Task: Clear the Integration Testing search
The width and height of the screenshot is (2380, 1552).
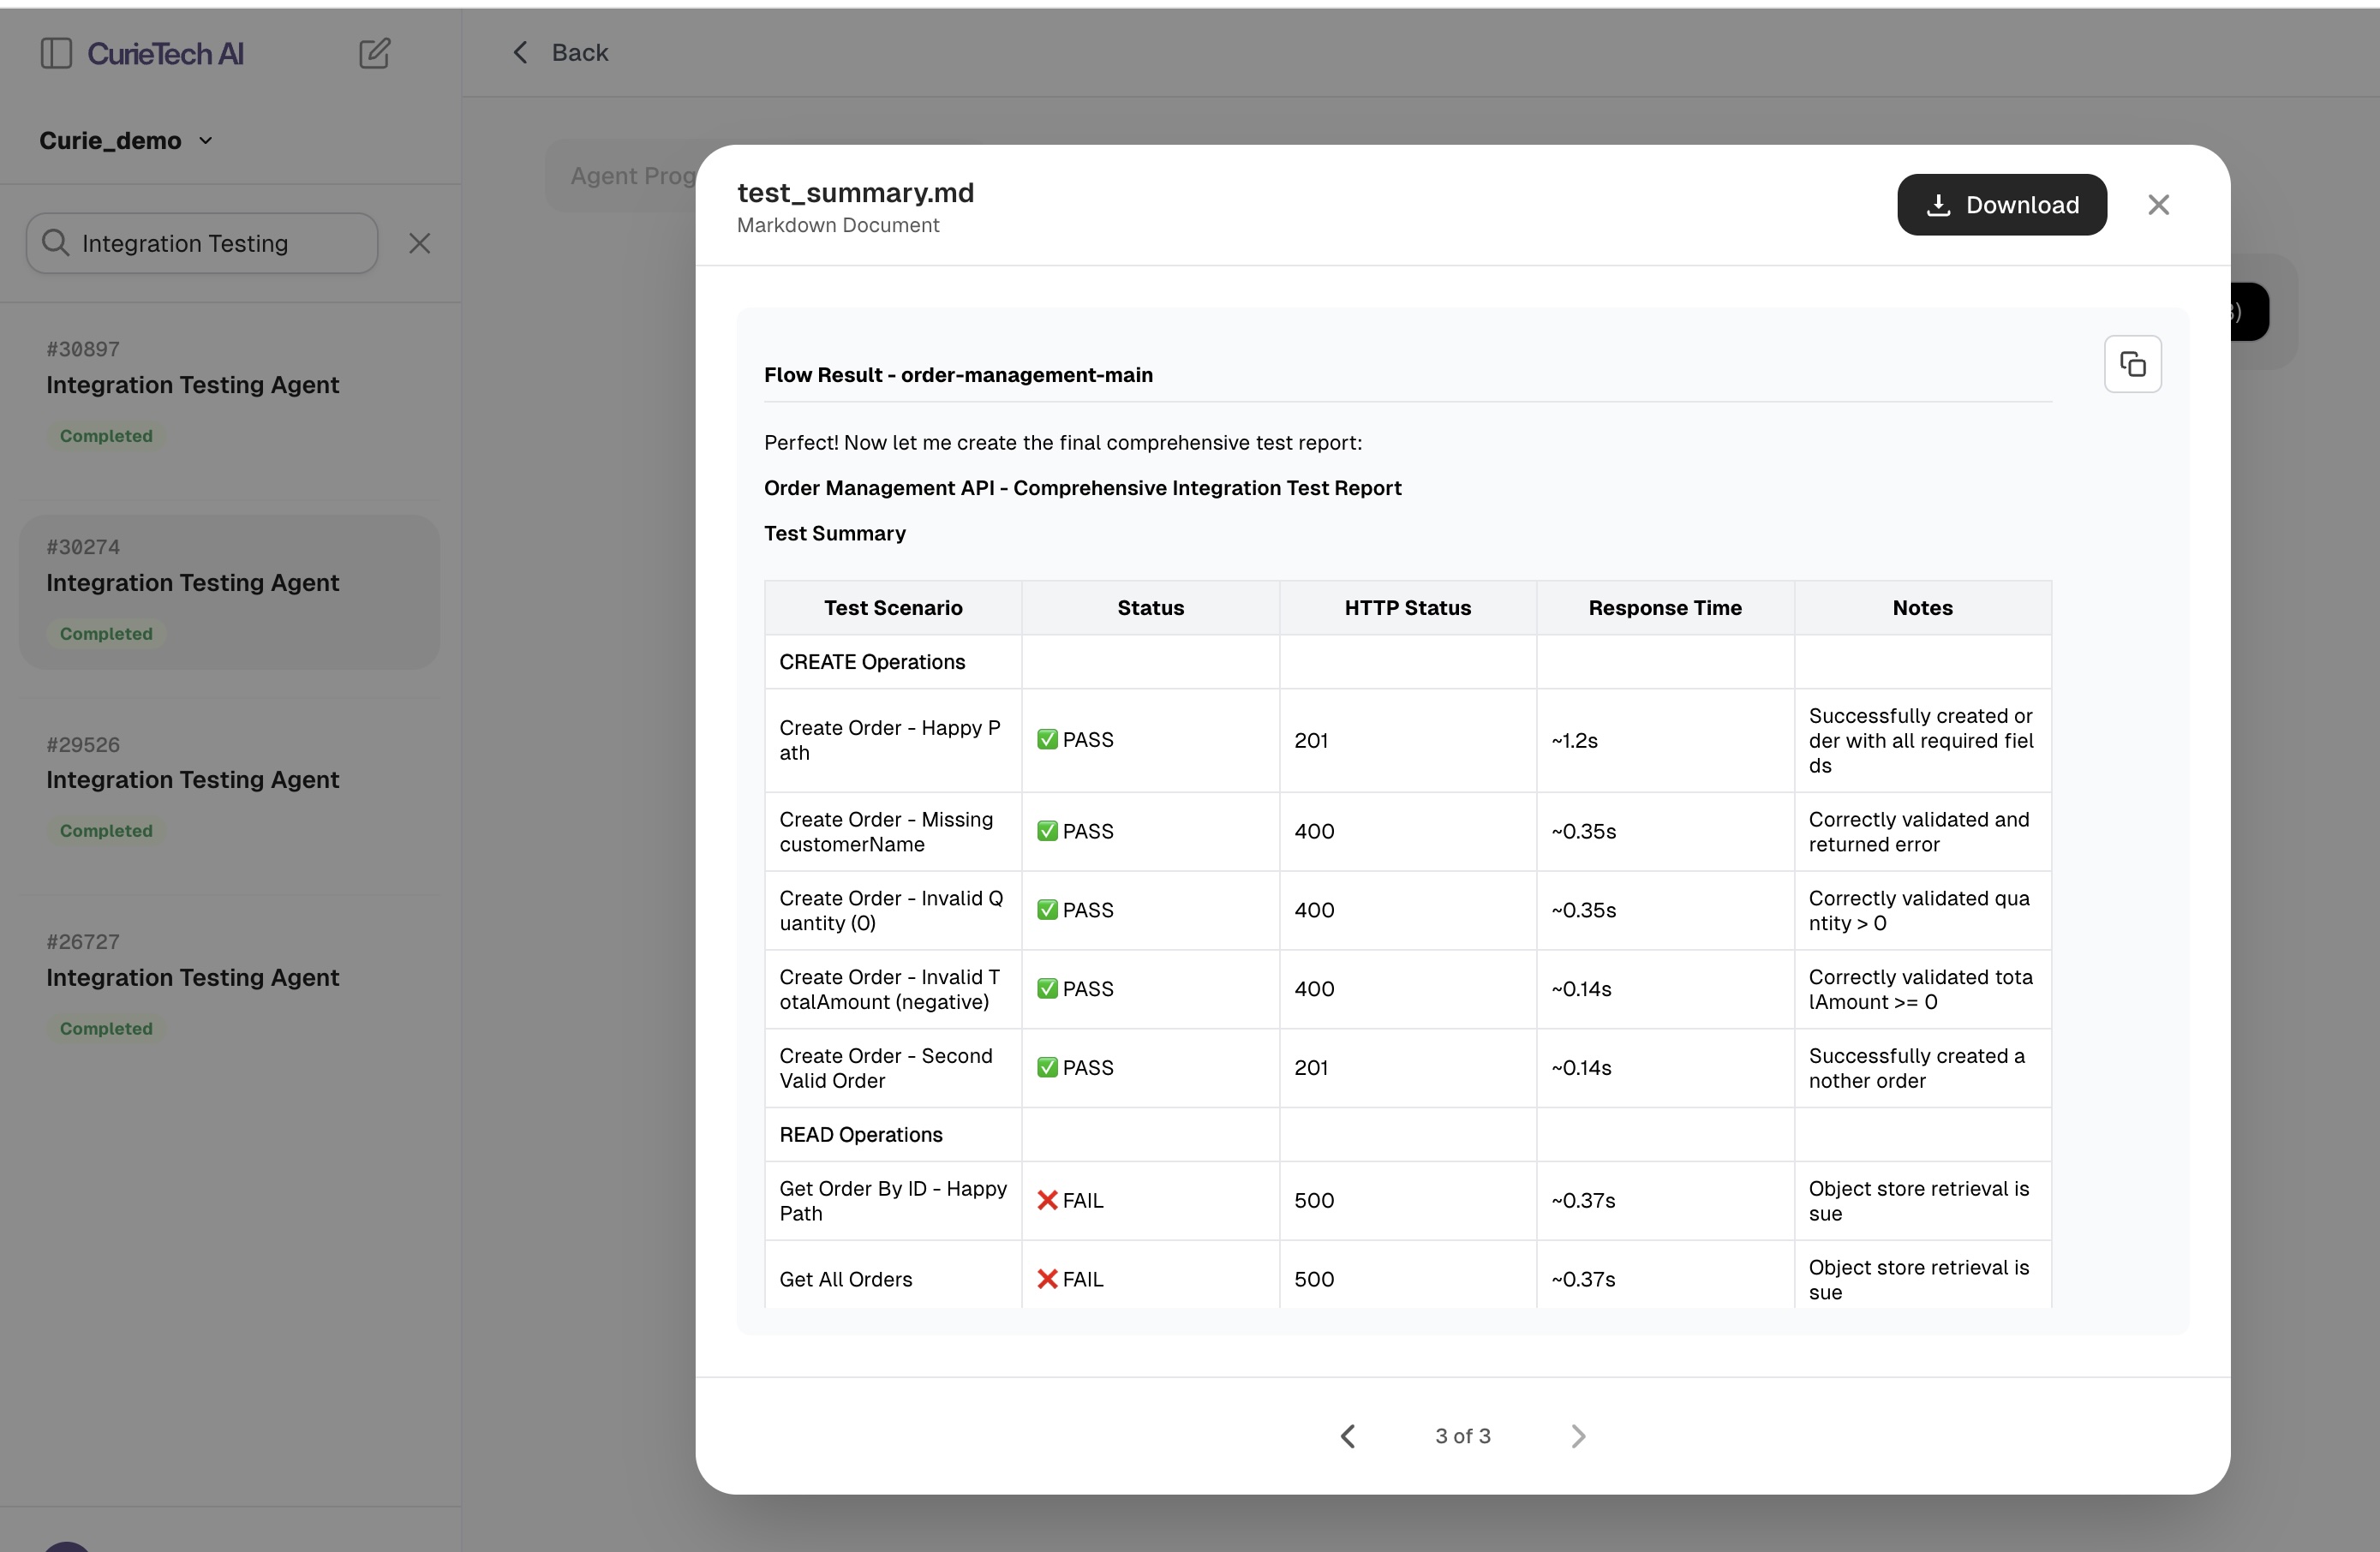Action: pos(419,243)
